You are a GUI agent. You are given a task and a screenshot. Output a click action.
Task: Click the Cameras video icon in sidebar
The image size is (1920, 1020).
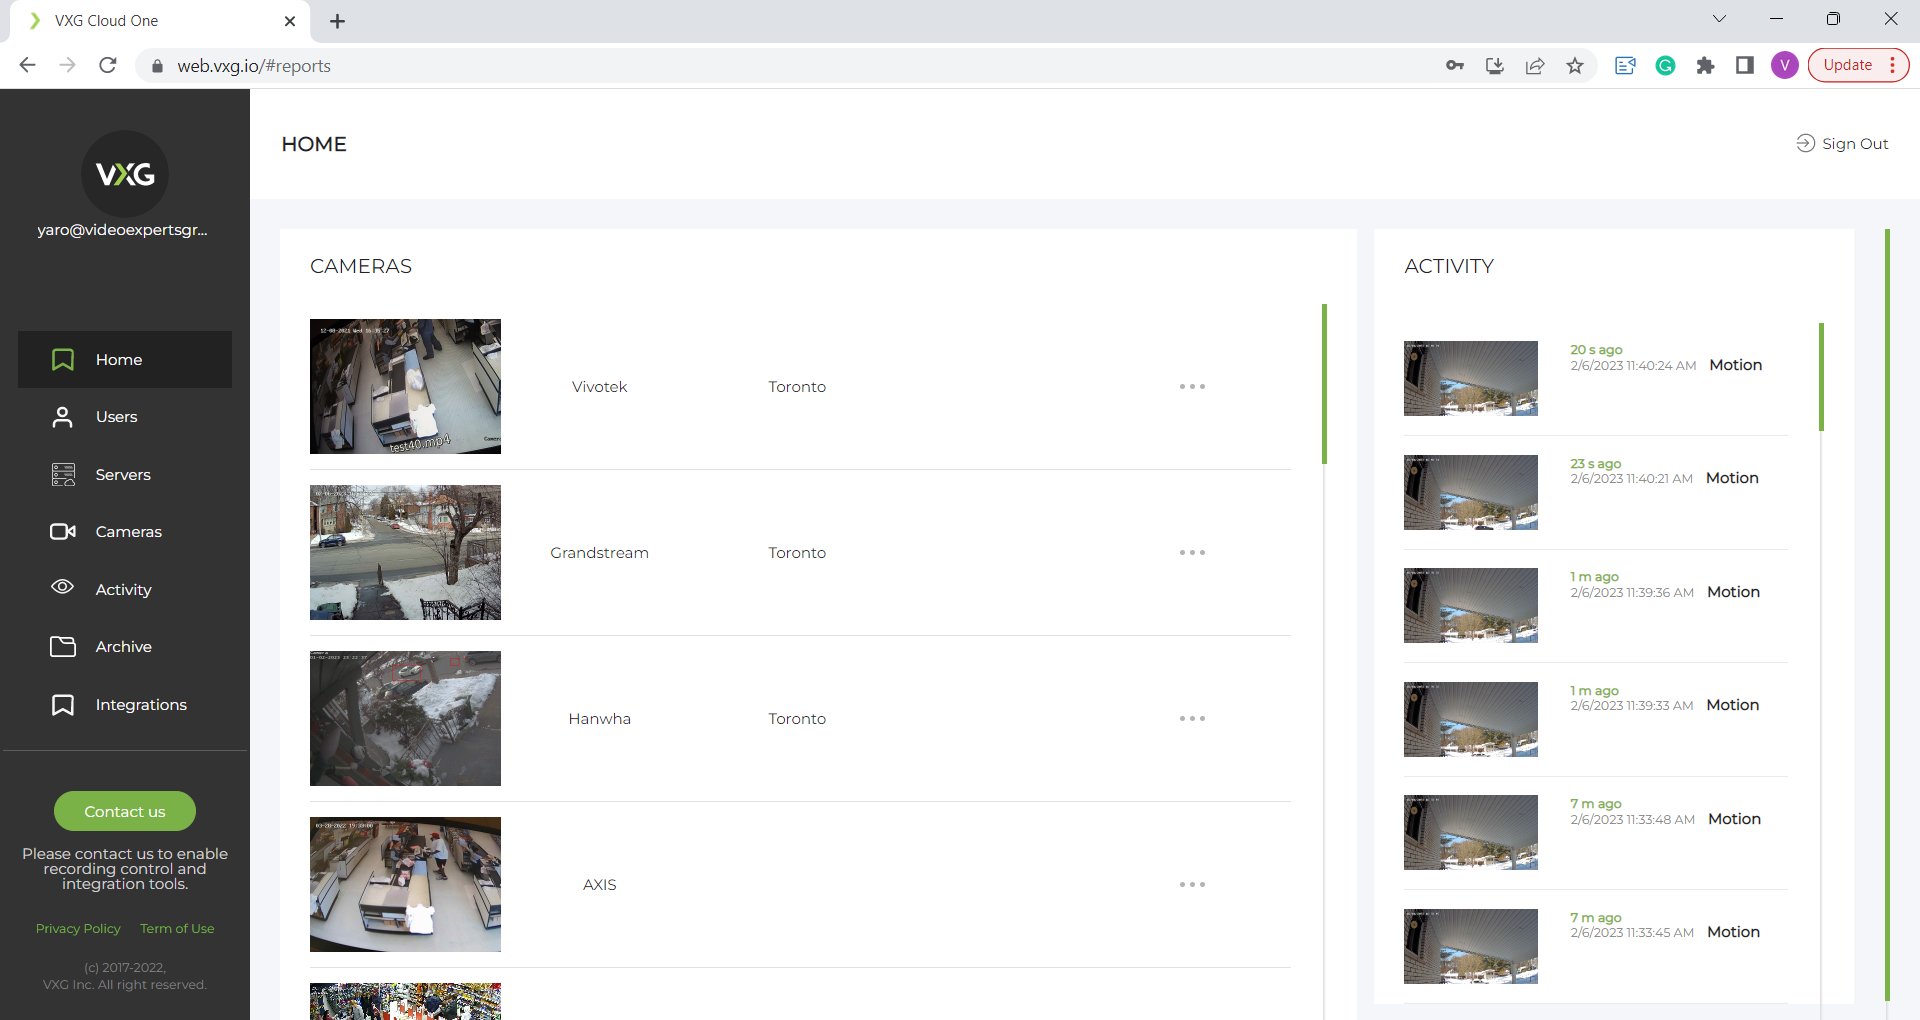pos(62,532)
